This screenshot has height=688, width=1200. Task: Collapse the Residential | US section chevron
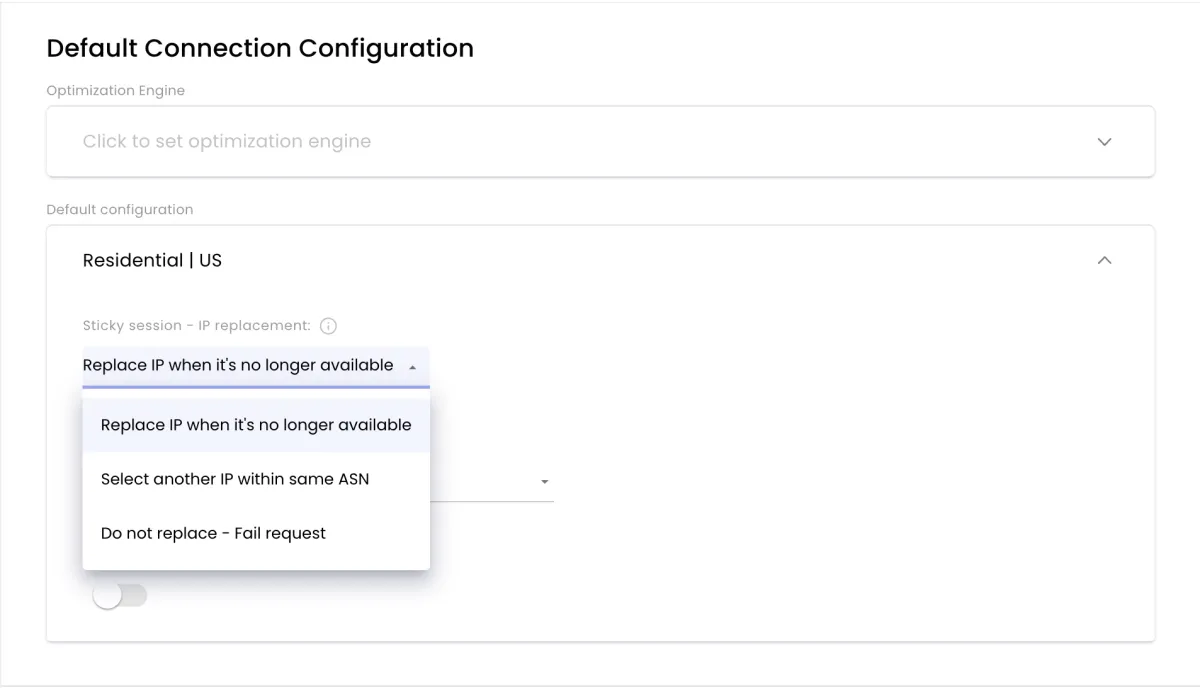point(1105,260)
